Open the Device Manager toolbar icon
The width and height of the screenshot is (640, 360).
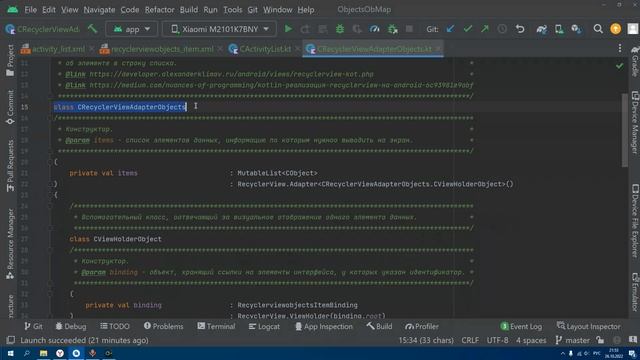(x=559, y=29)
